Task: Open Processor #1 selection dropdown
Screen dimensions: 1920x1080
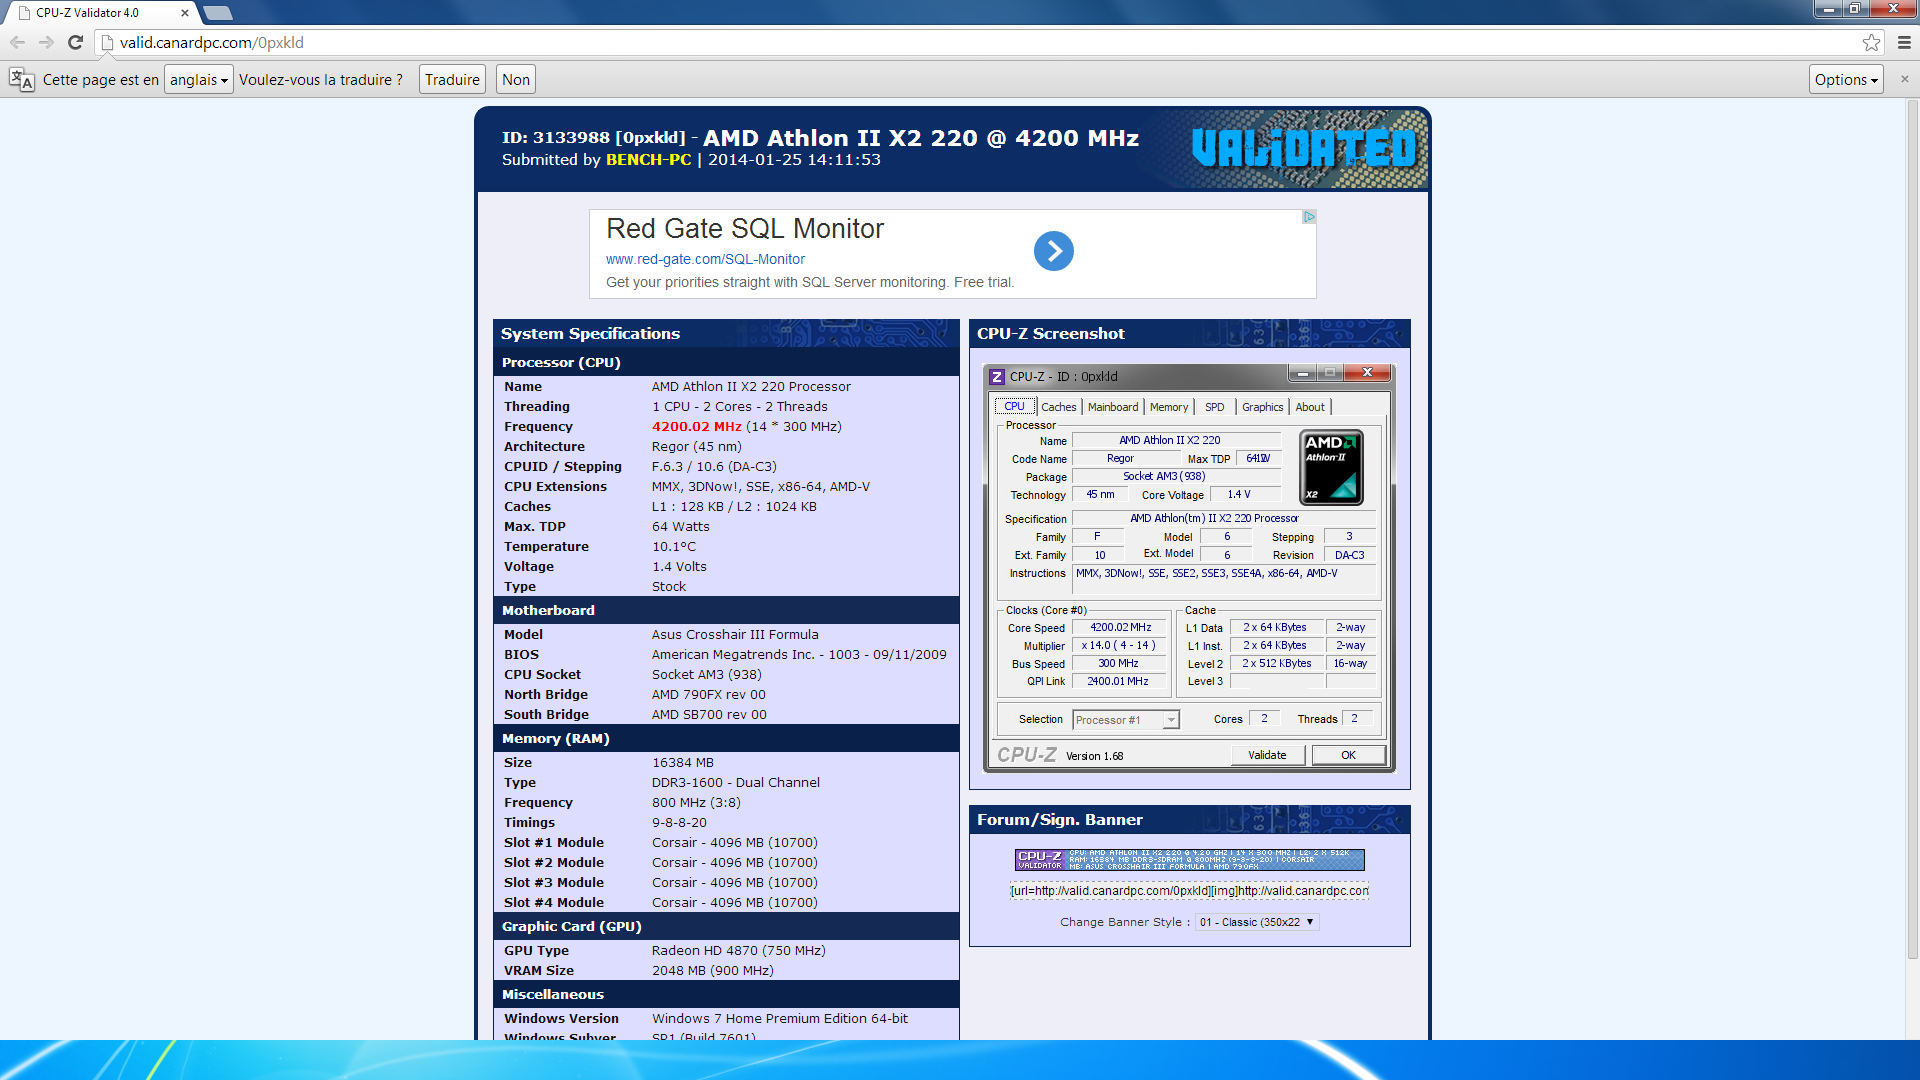Action: point(1126,720)
